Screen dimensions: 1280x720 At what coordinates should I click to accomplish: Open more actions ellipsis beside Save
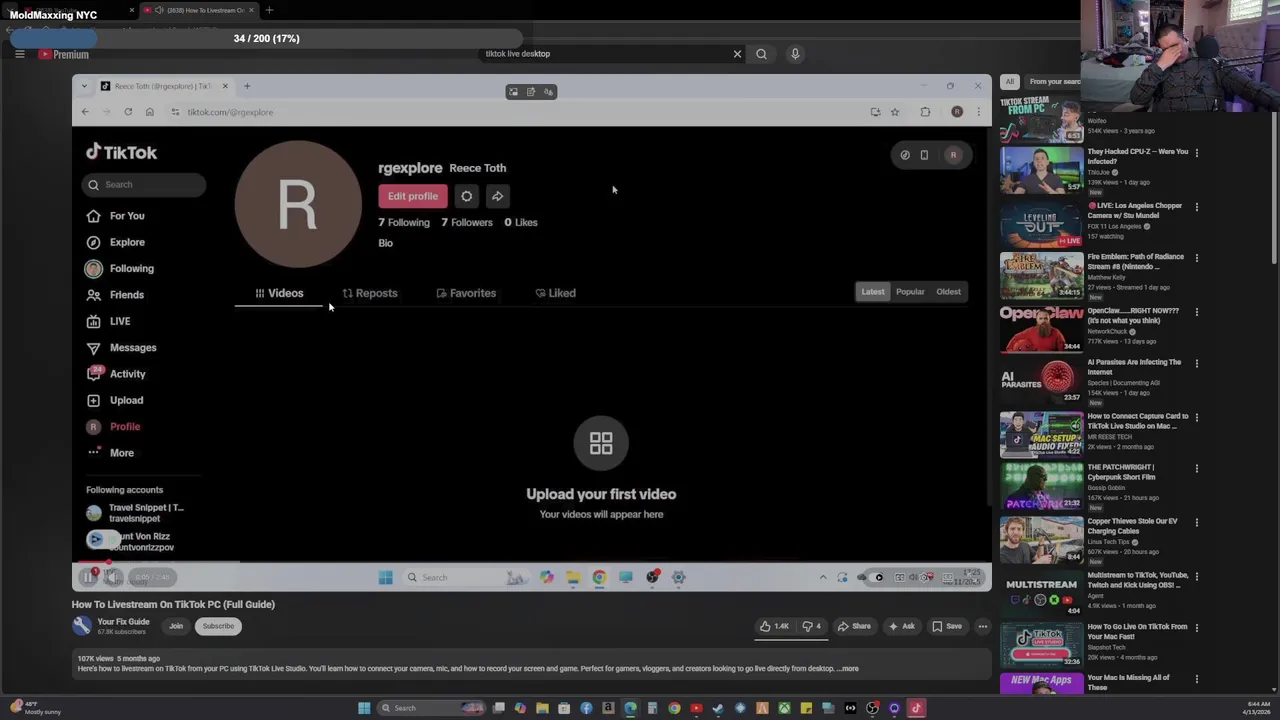(982, 626)
